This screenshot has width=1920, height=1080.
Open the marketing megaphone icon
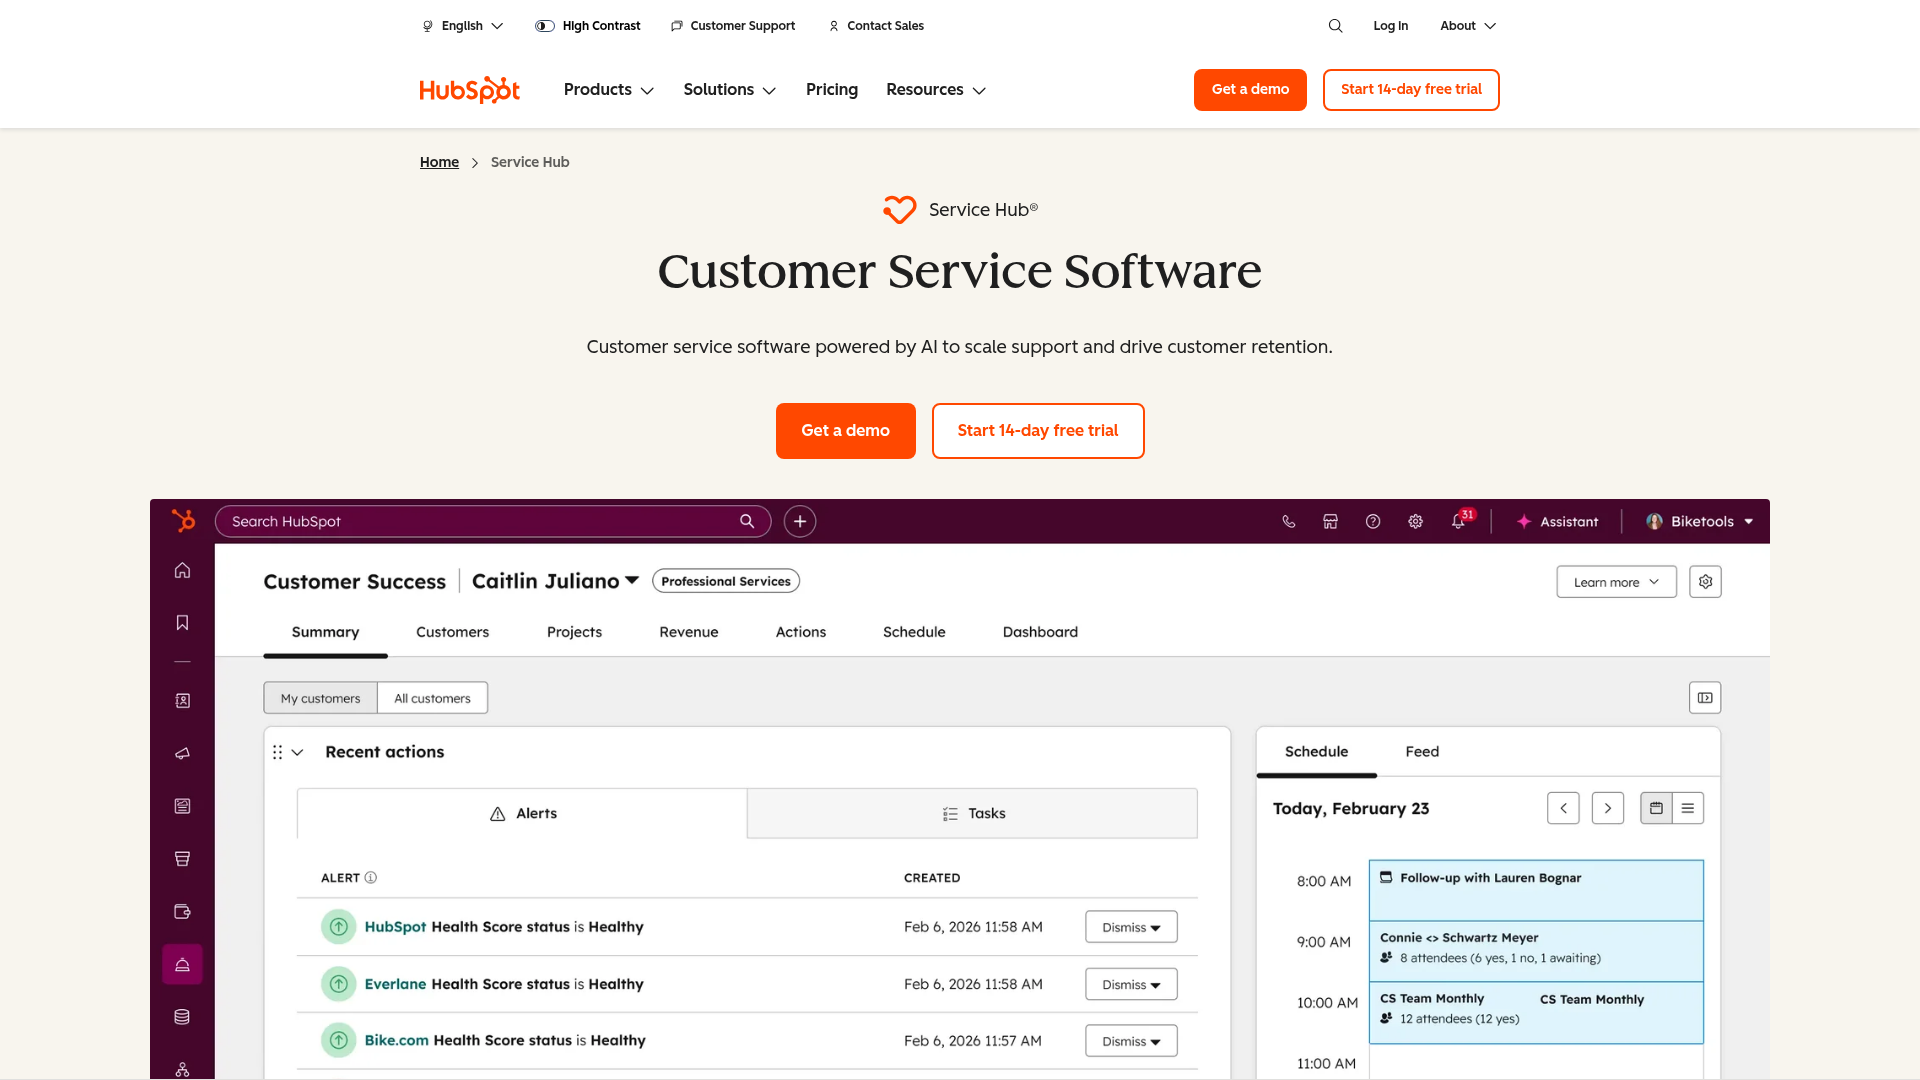(182, 753)
